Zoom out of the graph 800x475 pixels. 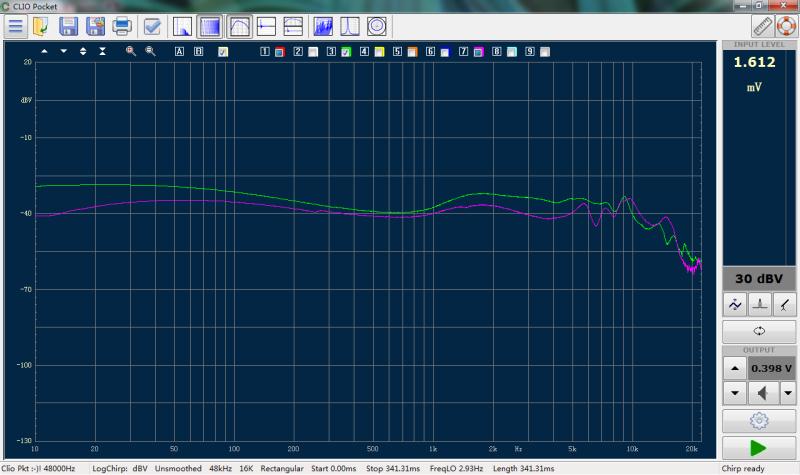coord(150,51)
